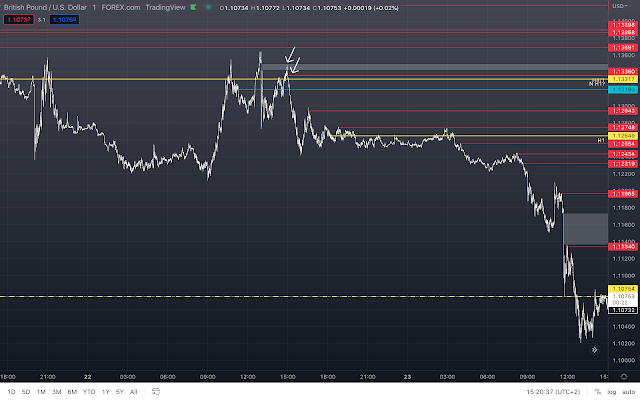The image size is (640, 400).
Task: Select the All time range
Action: [133, 391]
